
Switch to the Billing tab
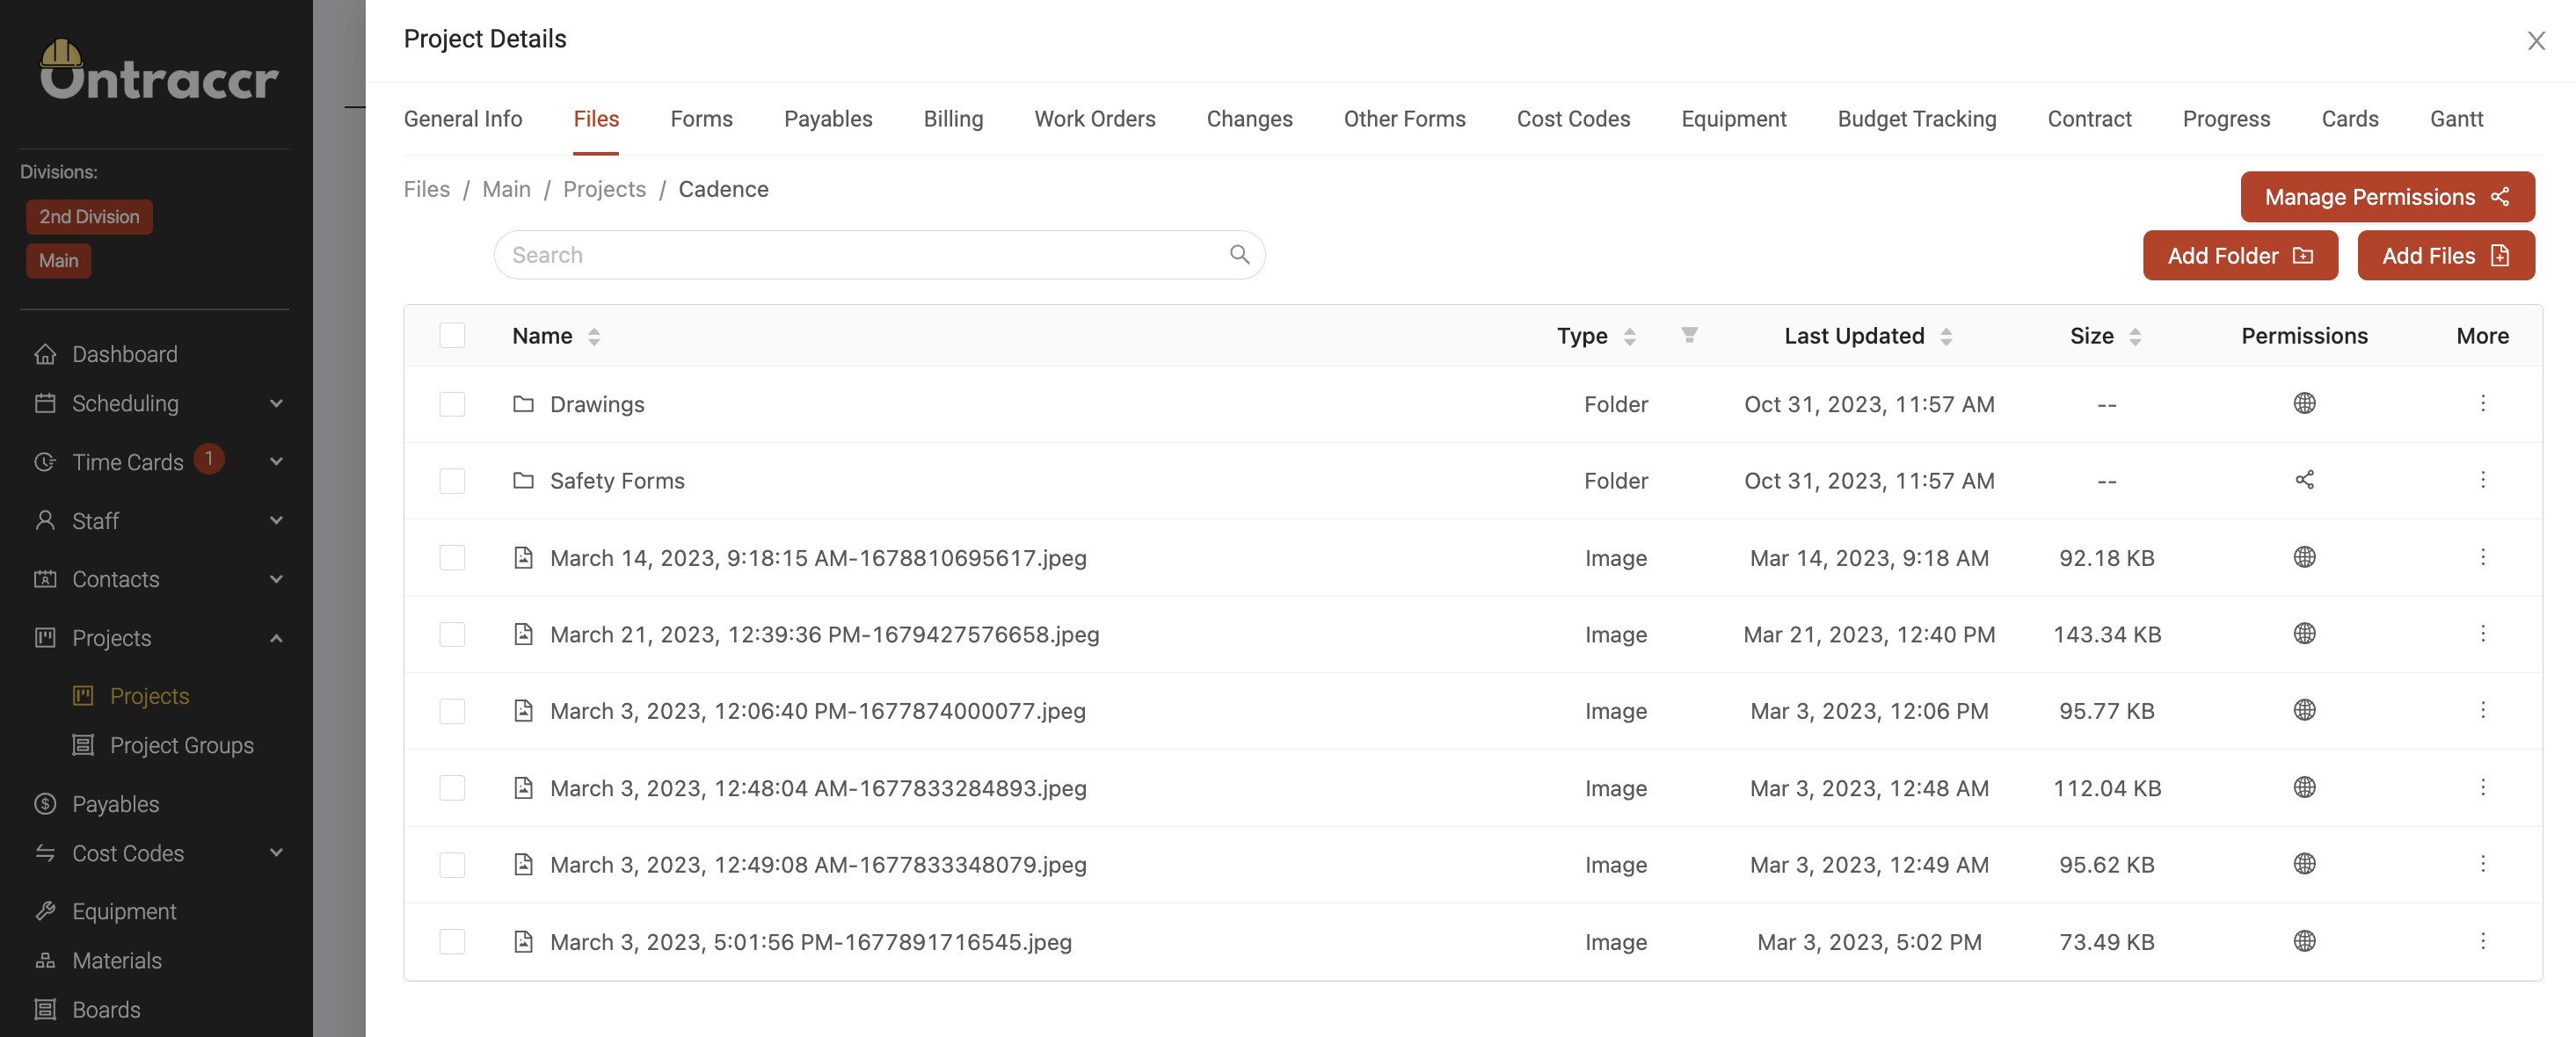click(953, 119)
